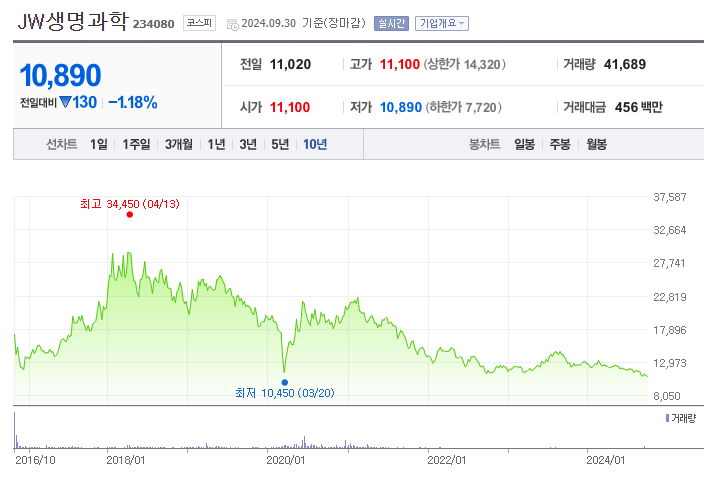The width and height of the screenshot is (704, 478).
Task: Click the 22,819 price axis label
Action: point(669,297)
